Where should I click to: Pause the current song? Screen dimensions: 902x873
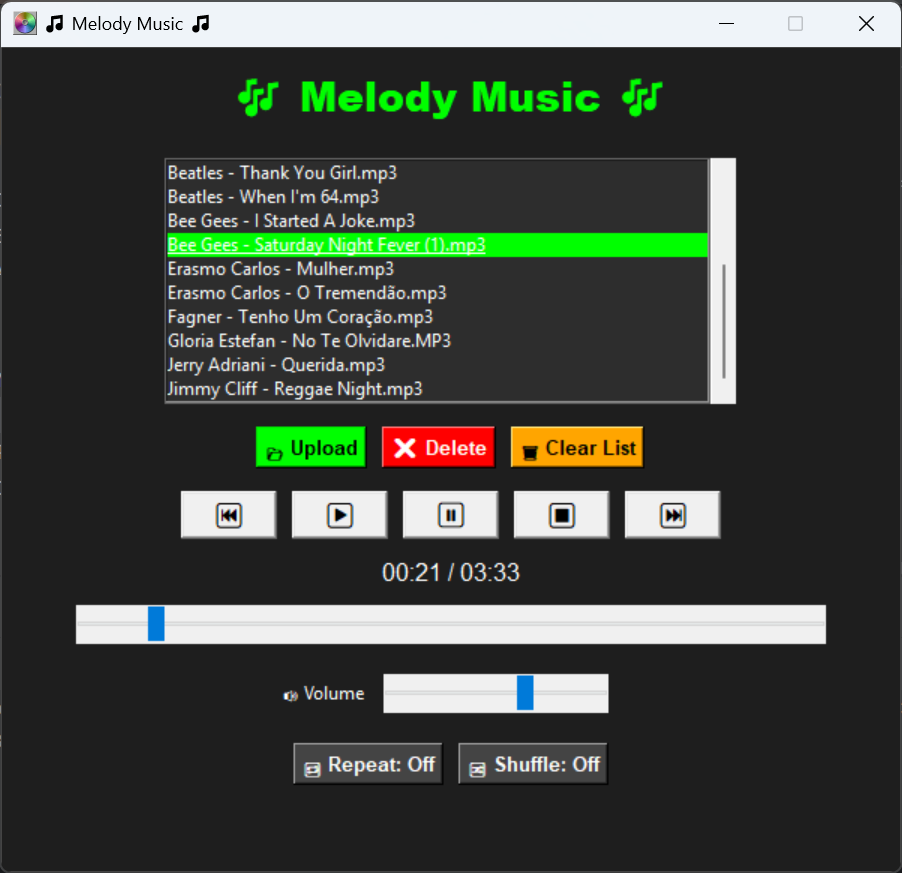point(450,515)
